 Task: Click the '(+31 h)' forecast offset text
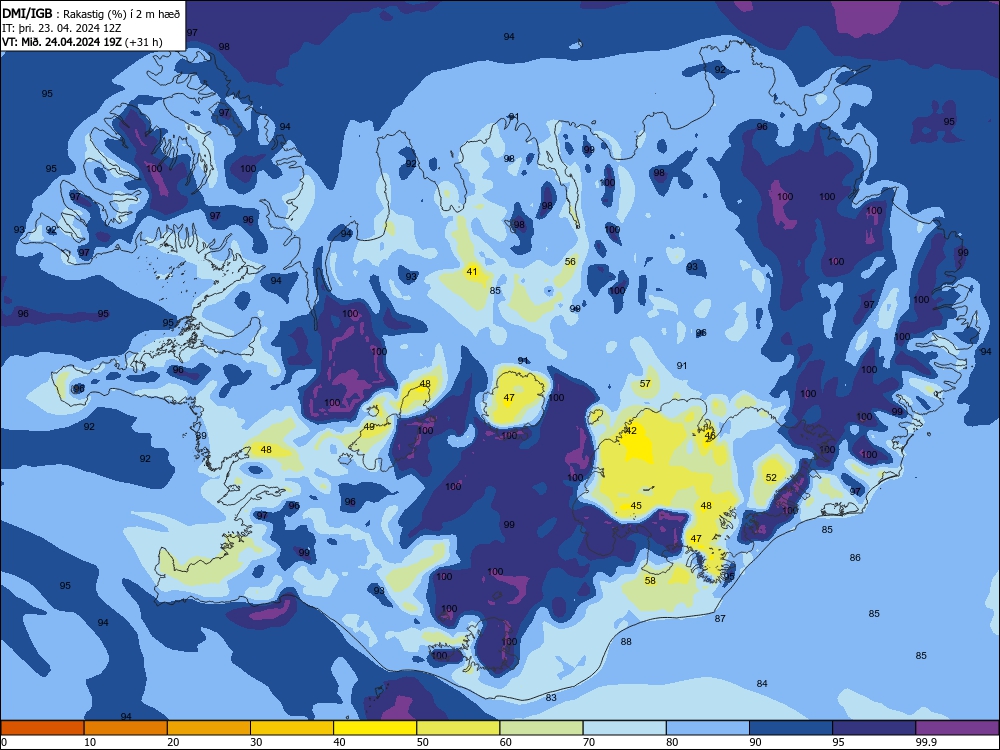143,42
